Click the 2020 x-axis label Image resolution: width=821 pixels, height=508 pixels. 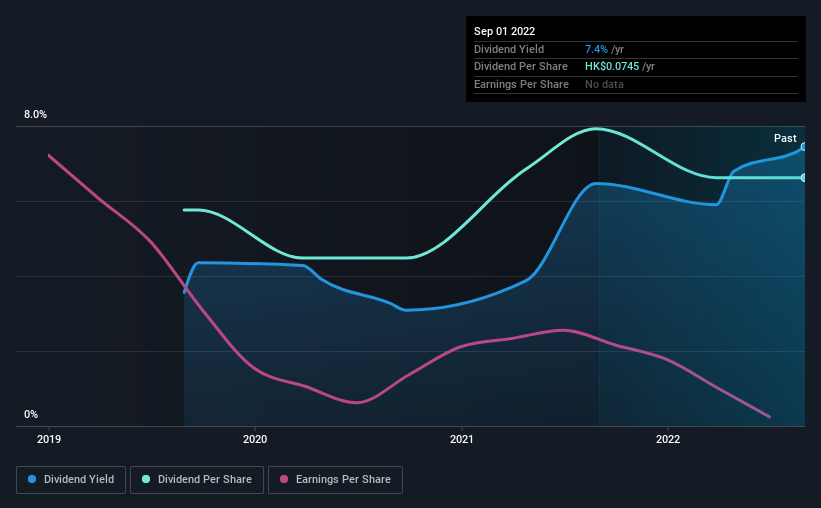pos(255,439)
